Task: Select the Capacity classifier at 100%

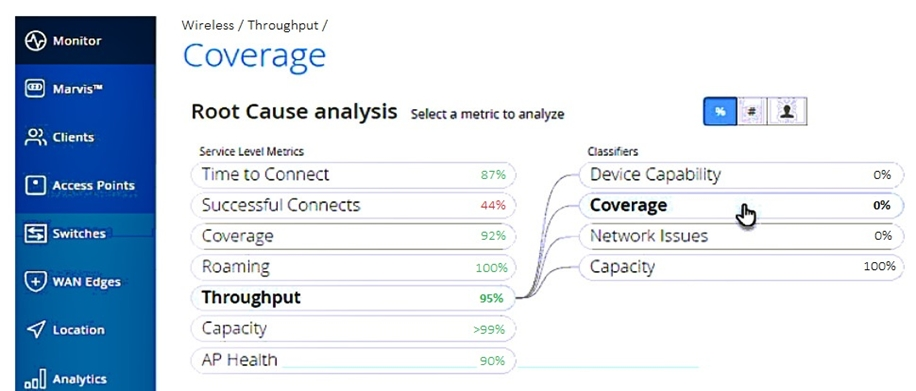Action: [741, 267]
